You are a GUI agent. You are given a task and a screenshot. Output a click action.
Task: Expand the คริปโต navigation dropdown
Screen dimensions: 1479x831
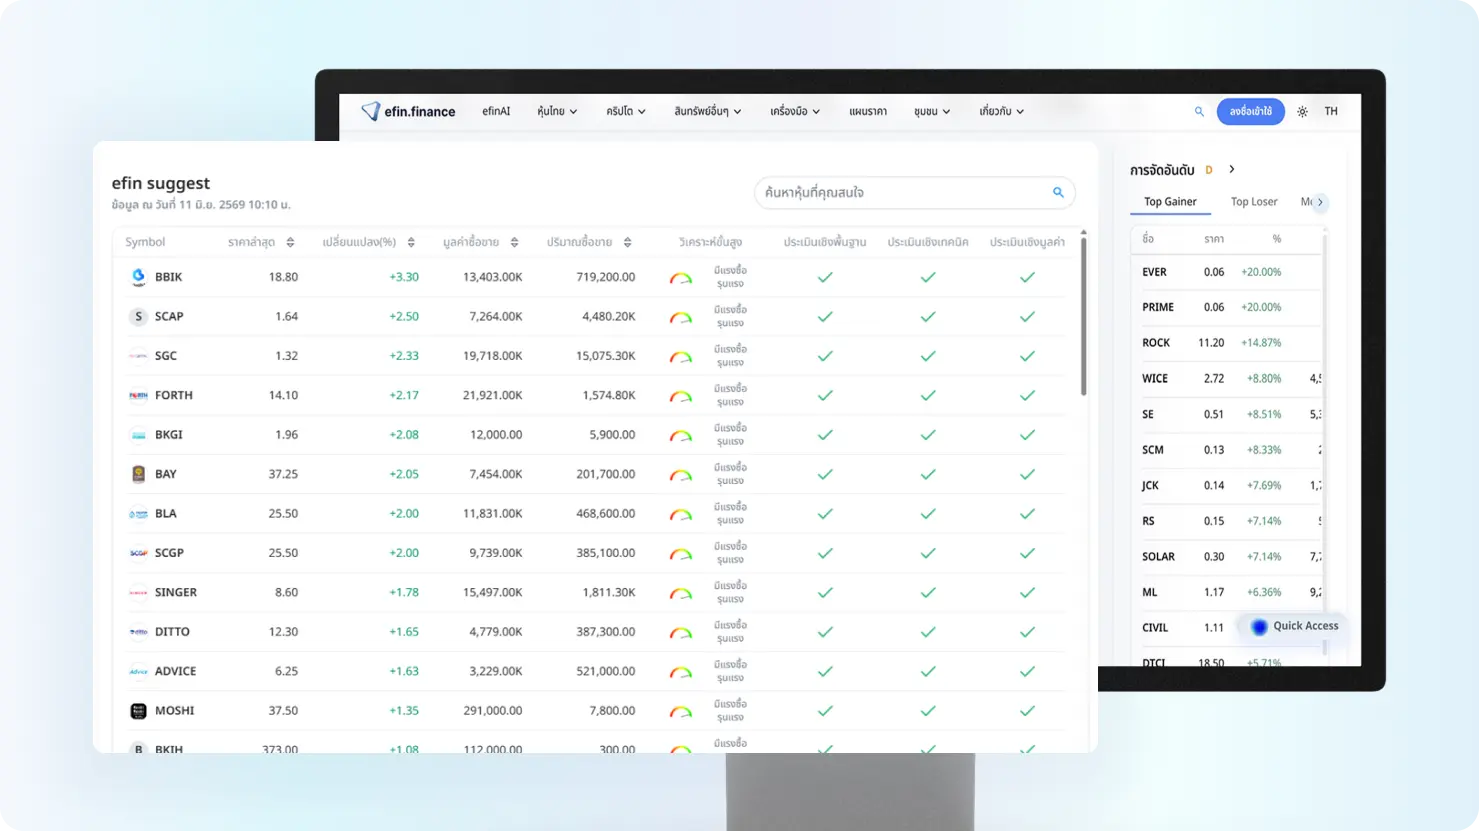(x=626, y=111)
